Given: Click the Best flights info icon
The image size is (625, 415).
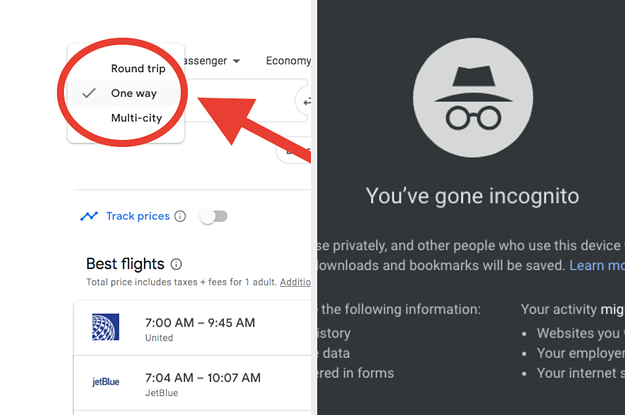Looking at the screenshot, I should click(176, 264).
